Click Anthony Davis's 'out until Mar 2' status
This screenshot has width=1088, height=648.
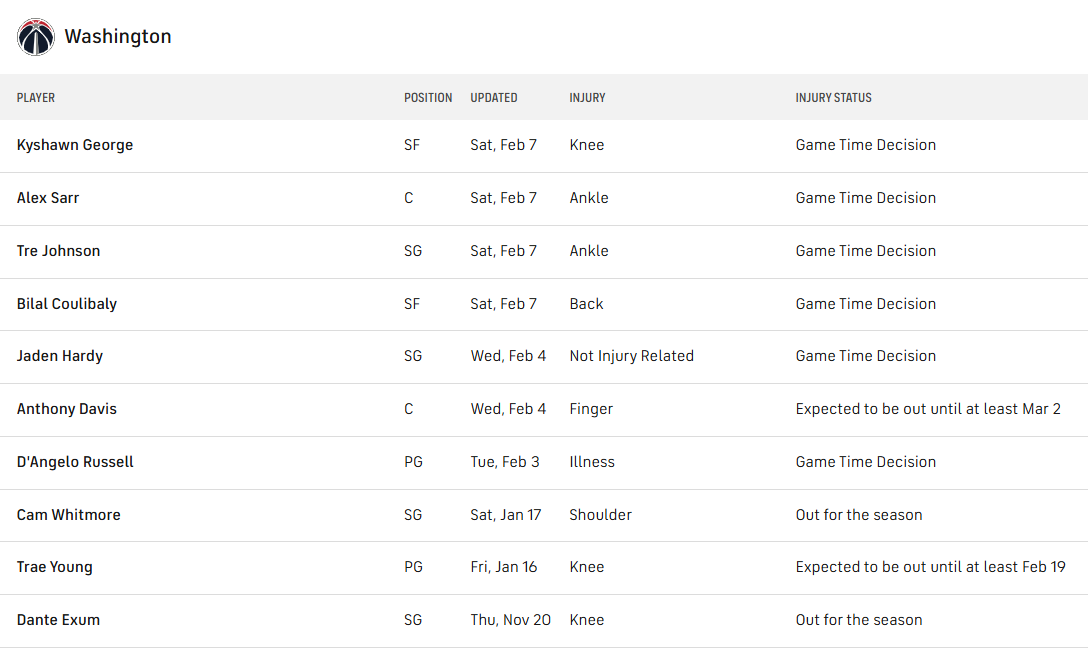tap(928, 409)
